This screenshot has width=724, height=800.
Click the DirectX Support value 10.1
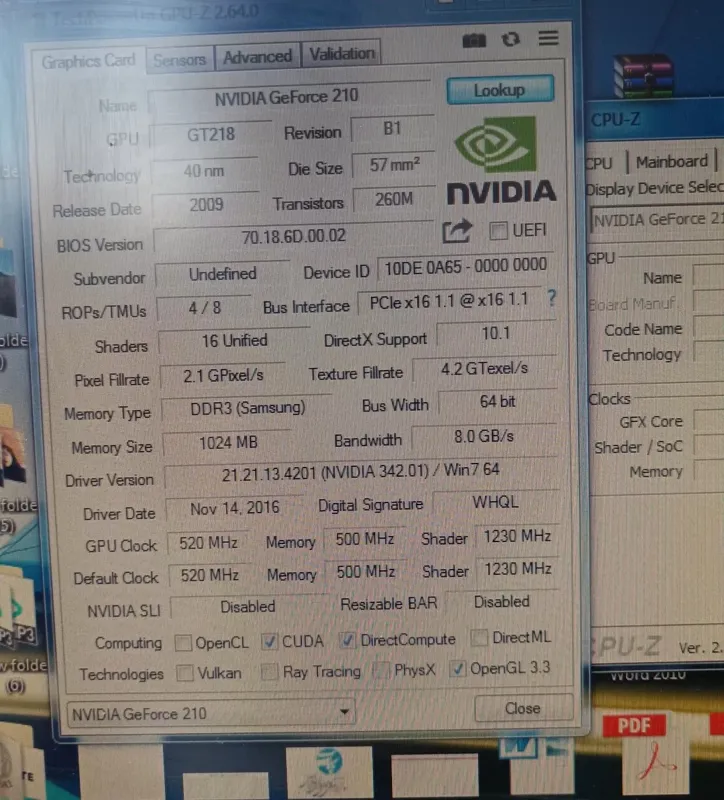coord(496,333)
